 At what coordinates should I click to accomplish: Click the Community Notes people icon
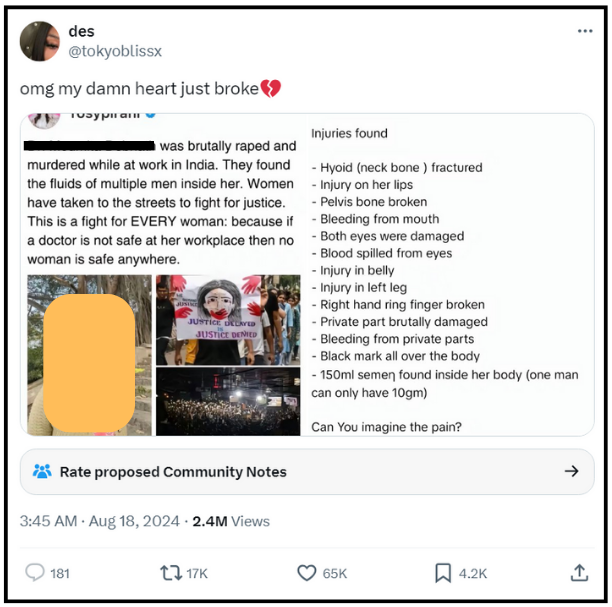42,471
